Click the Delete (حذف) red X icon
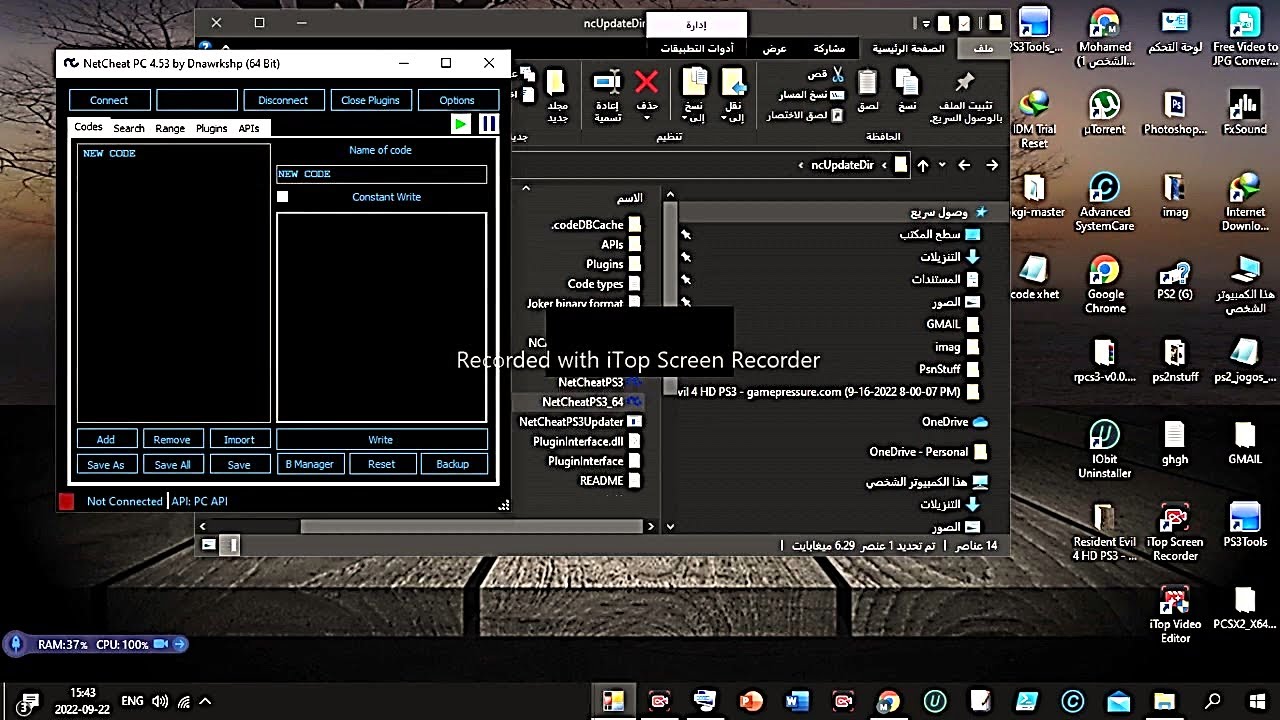Image resolution: width=1280 pixels, height=720 pixels. click(x=647, y=82)
